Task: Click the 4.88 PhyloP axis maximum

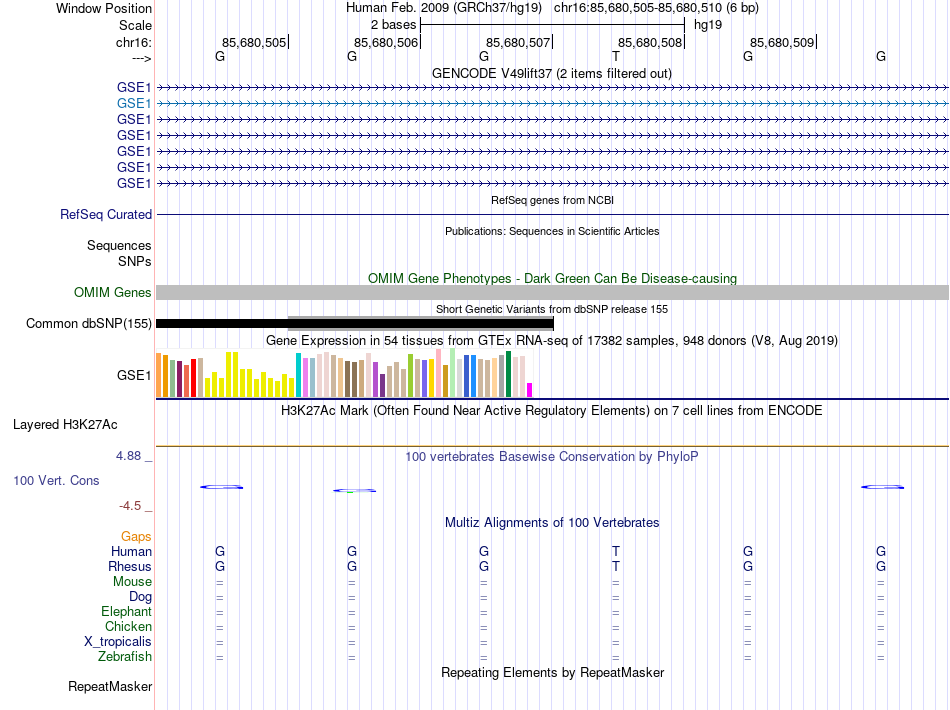Action: pyautogui.click(x=128, y=456)
